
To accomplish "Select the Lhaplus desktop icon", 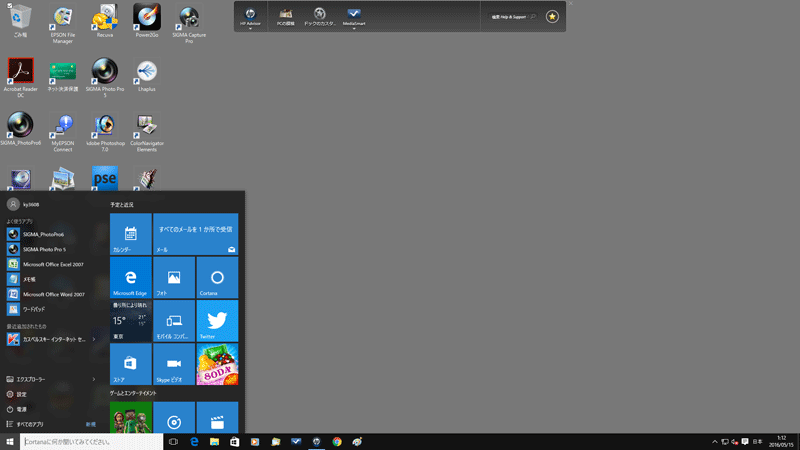I will tap(147, 75).
